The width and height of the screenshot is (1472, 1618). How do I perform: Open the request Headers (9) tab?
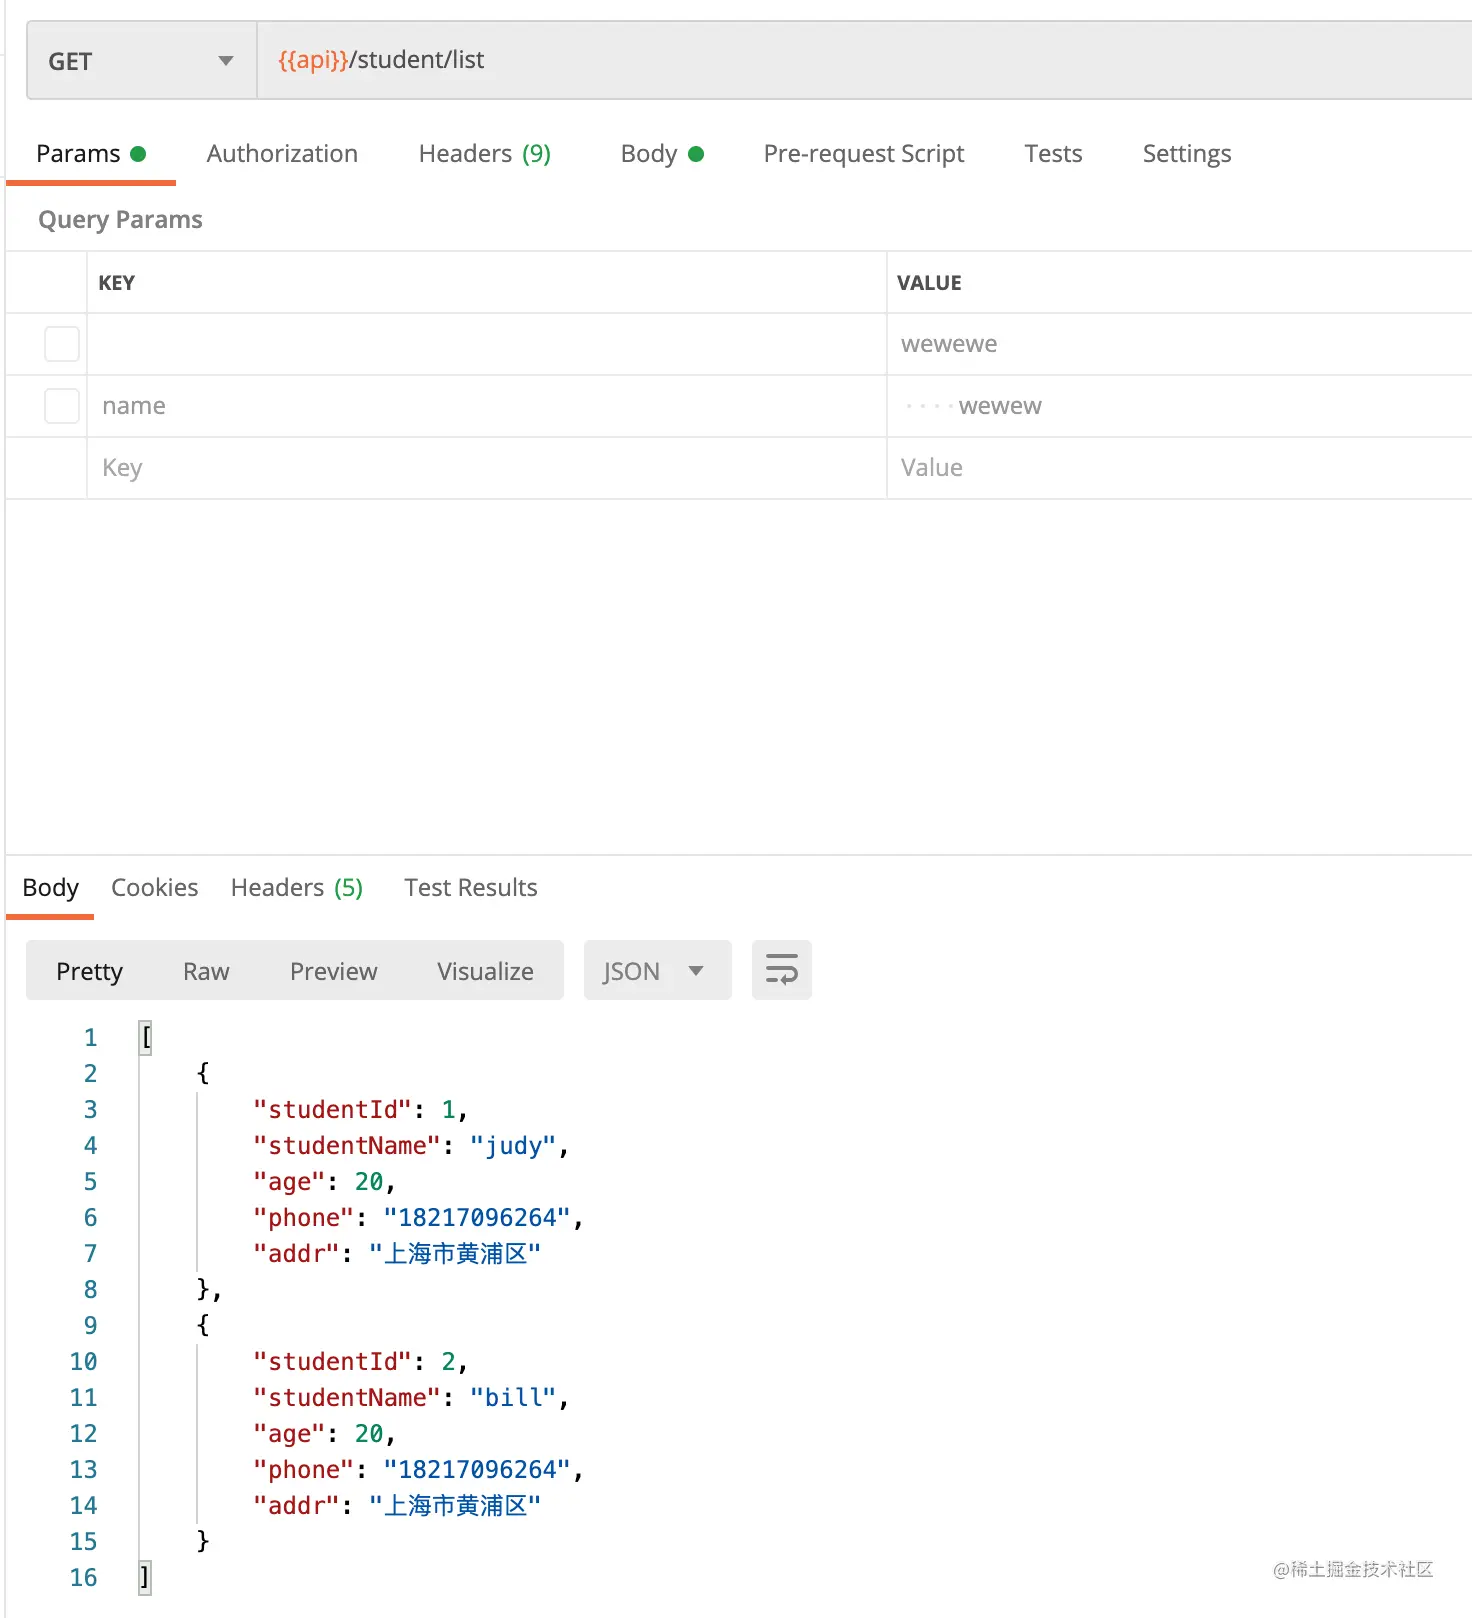(x=485, y=154)
